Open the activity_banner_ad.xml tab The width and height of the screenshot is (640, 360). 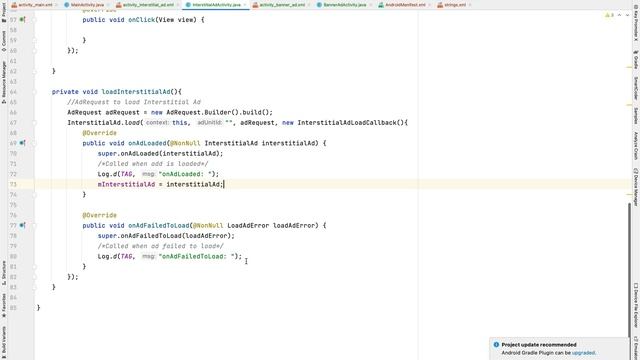click(279, 5)
